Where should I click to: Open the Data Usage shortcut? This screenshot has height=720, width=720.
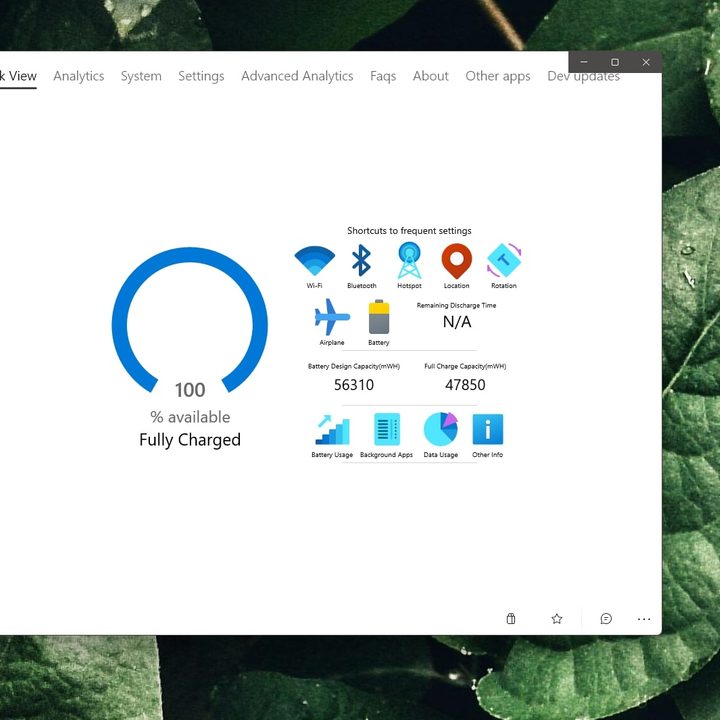point(441,435)
